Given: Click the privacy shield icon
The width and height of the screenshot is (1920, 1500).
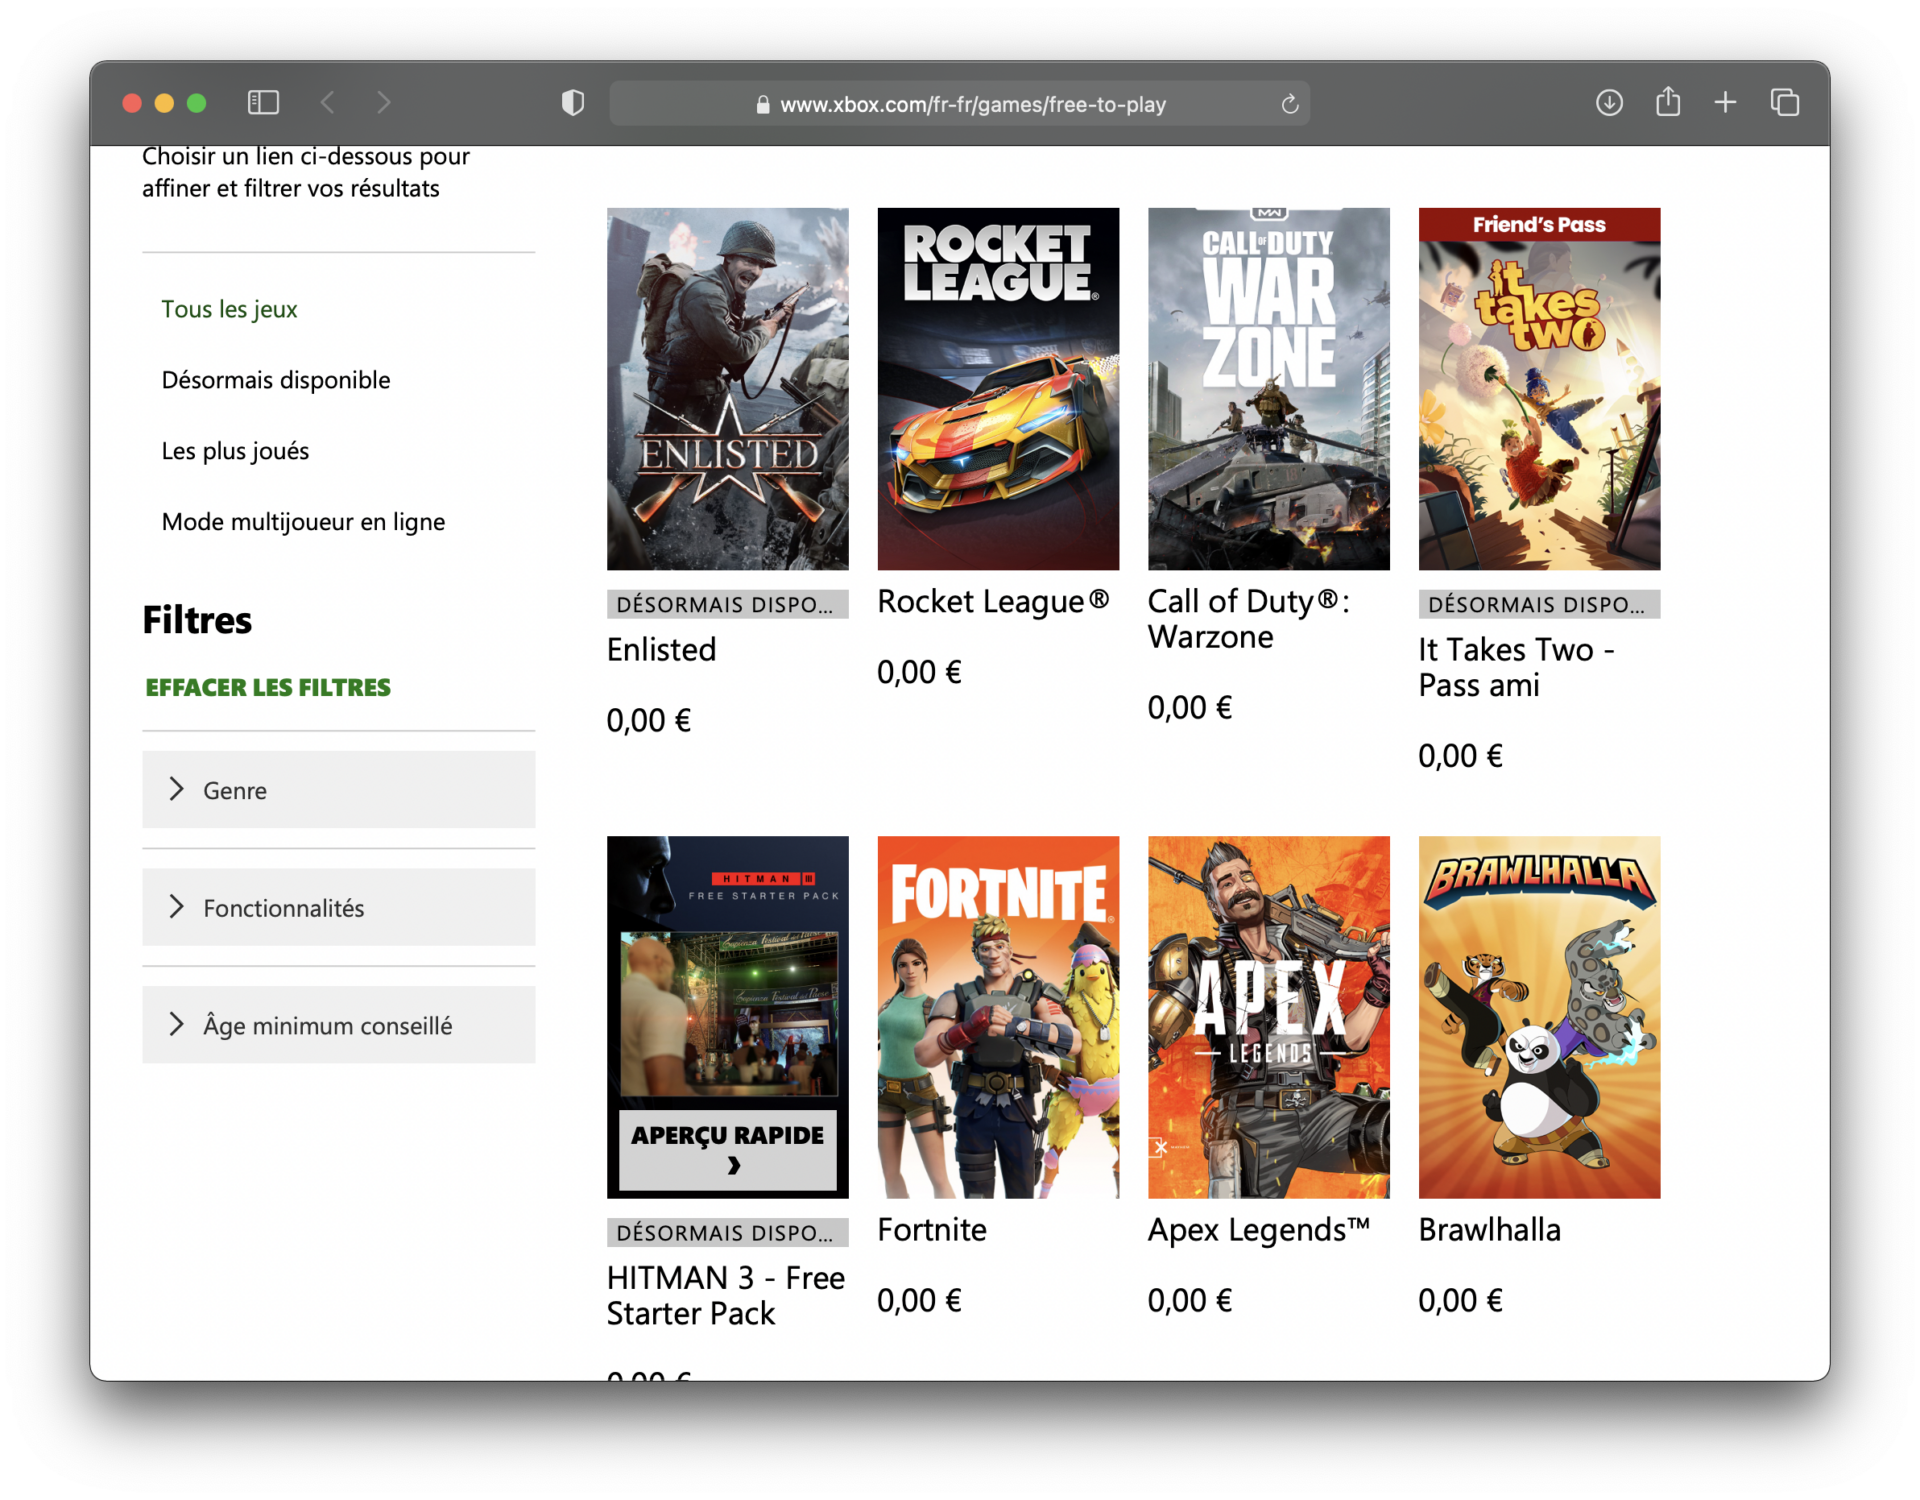Looking at the screenshot, I should [x=573, y=103].
